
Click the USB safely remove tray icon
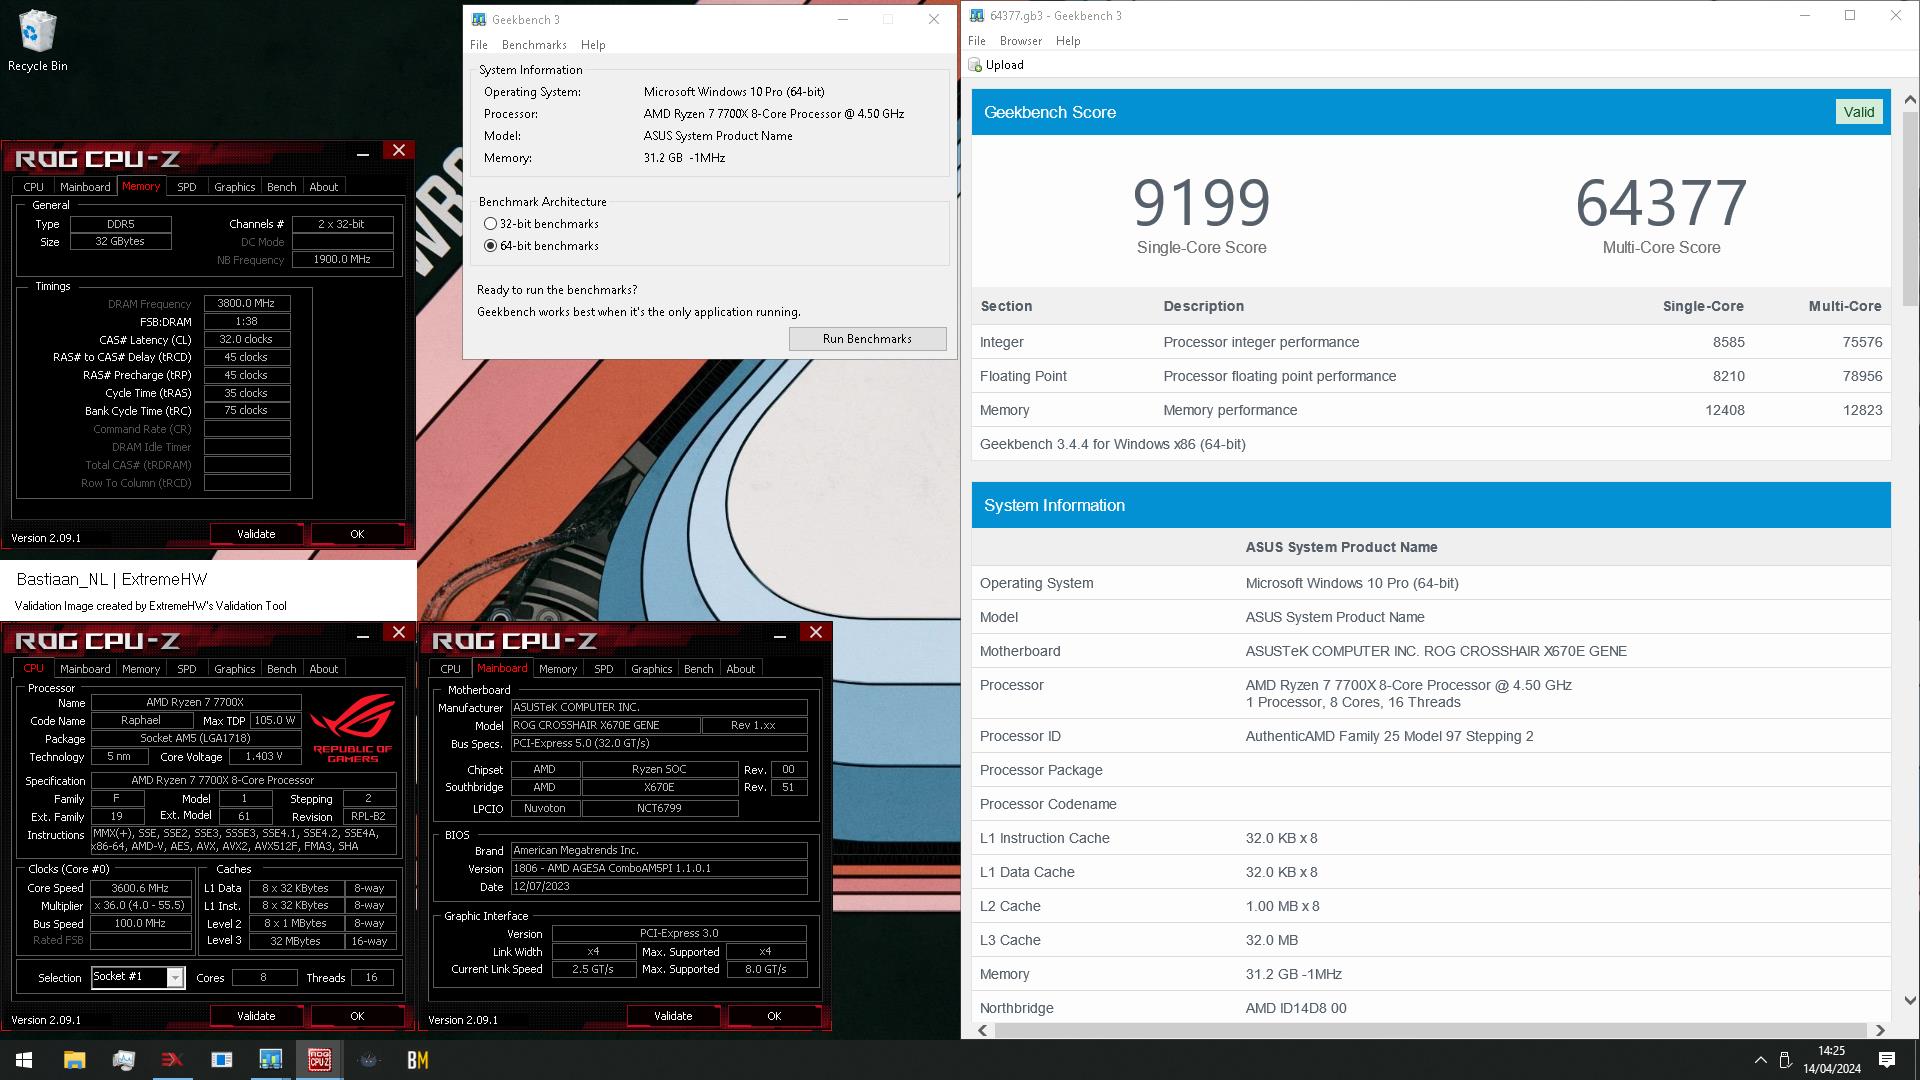click(1785, 1060)
